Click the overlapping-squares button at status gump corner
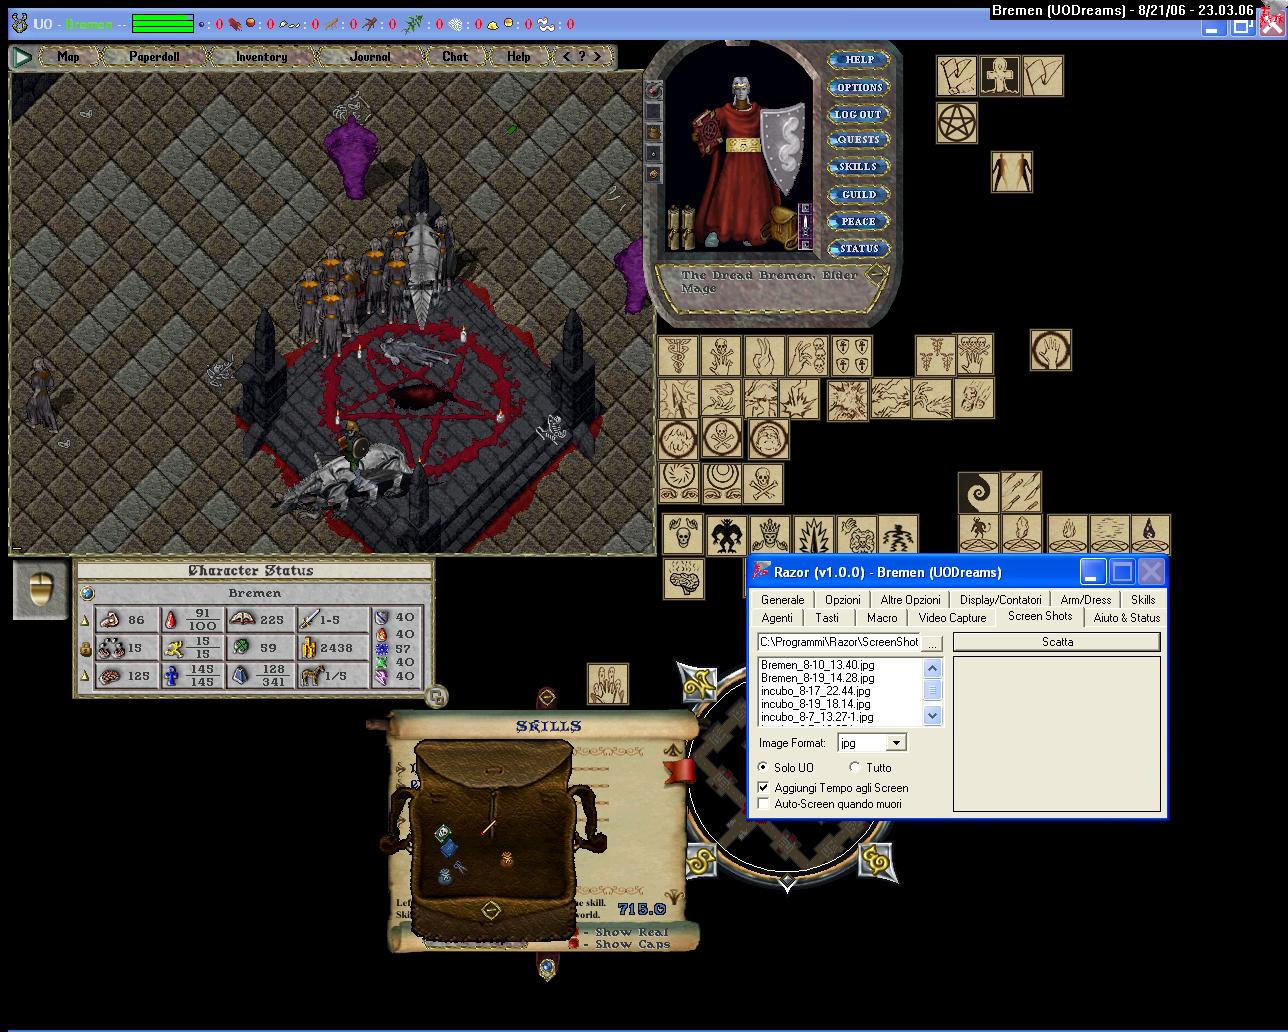This screenshot has height=1032, width=1288. (x=436, y=696)
